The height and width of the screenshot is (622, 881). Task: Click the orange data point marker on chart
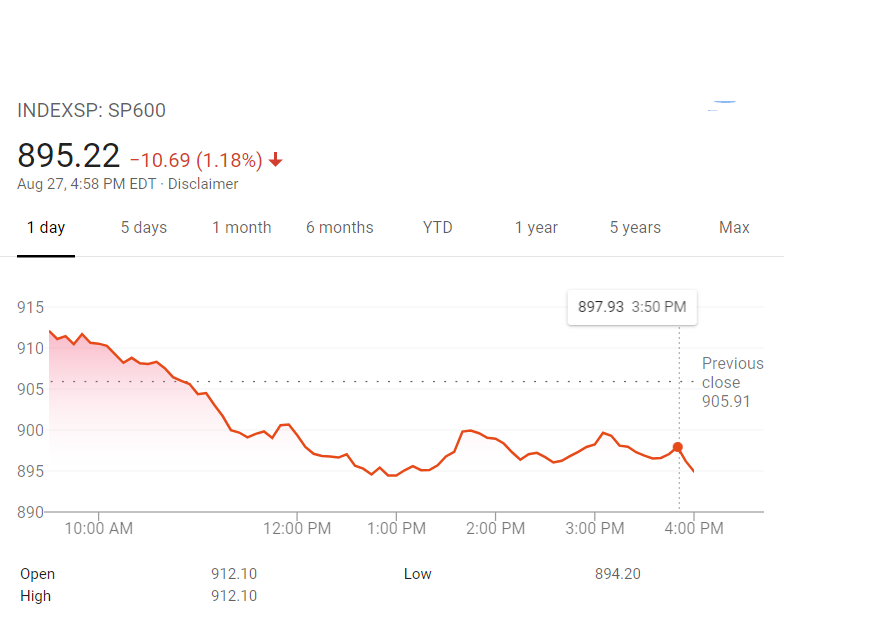[x=678, y=447]
